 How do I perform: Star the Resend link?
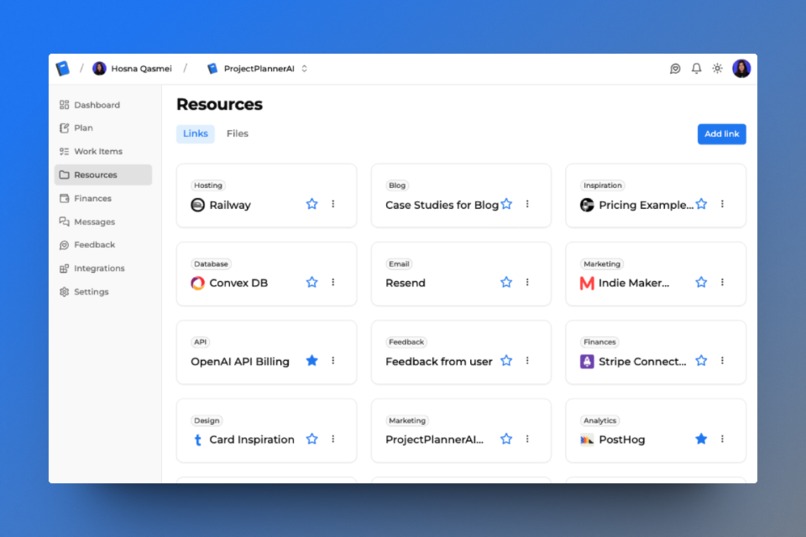pyautogui.click(x=506, y=282)
